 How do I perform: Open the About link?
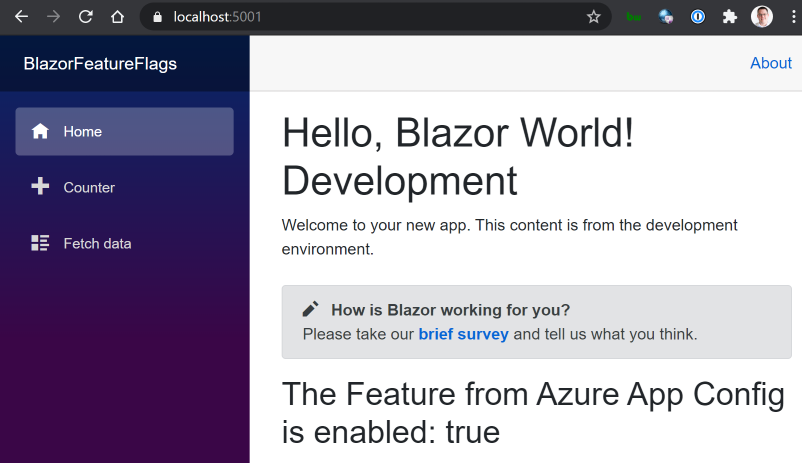771,63
